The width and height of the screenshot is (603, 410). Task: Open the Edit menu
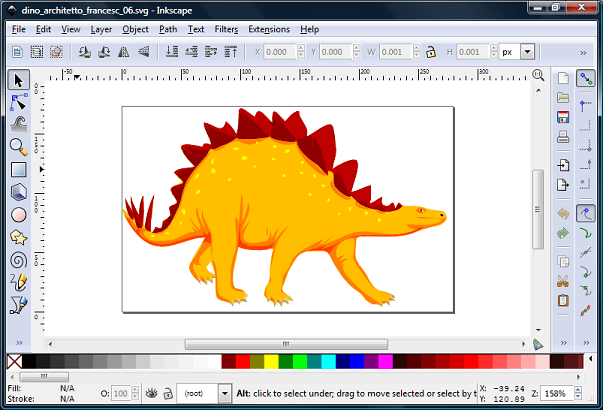[43, 29]
